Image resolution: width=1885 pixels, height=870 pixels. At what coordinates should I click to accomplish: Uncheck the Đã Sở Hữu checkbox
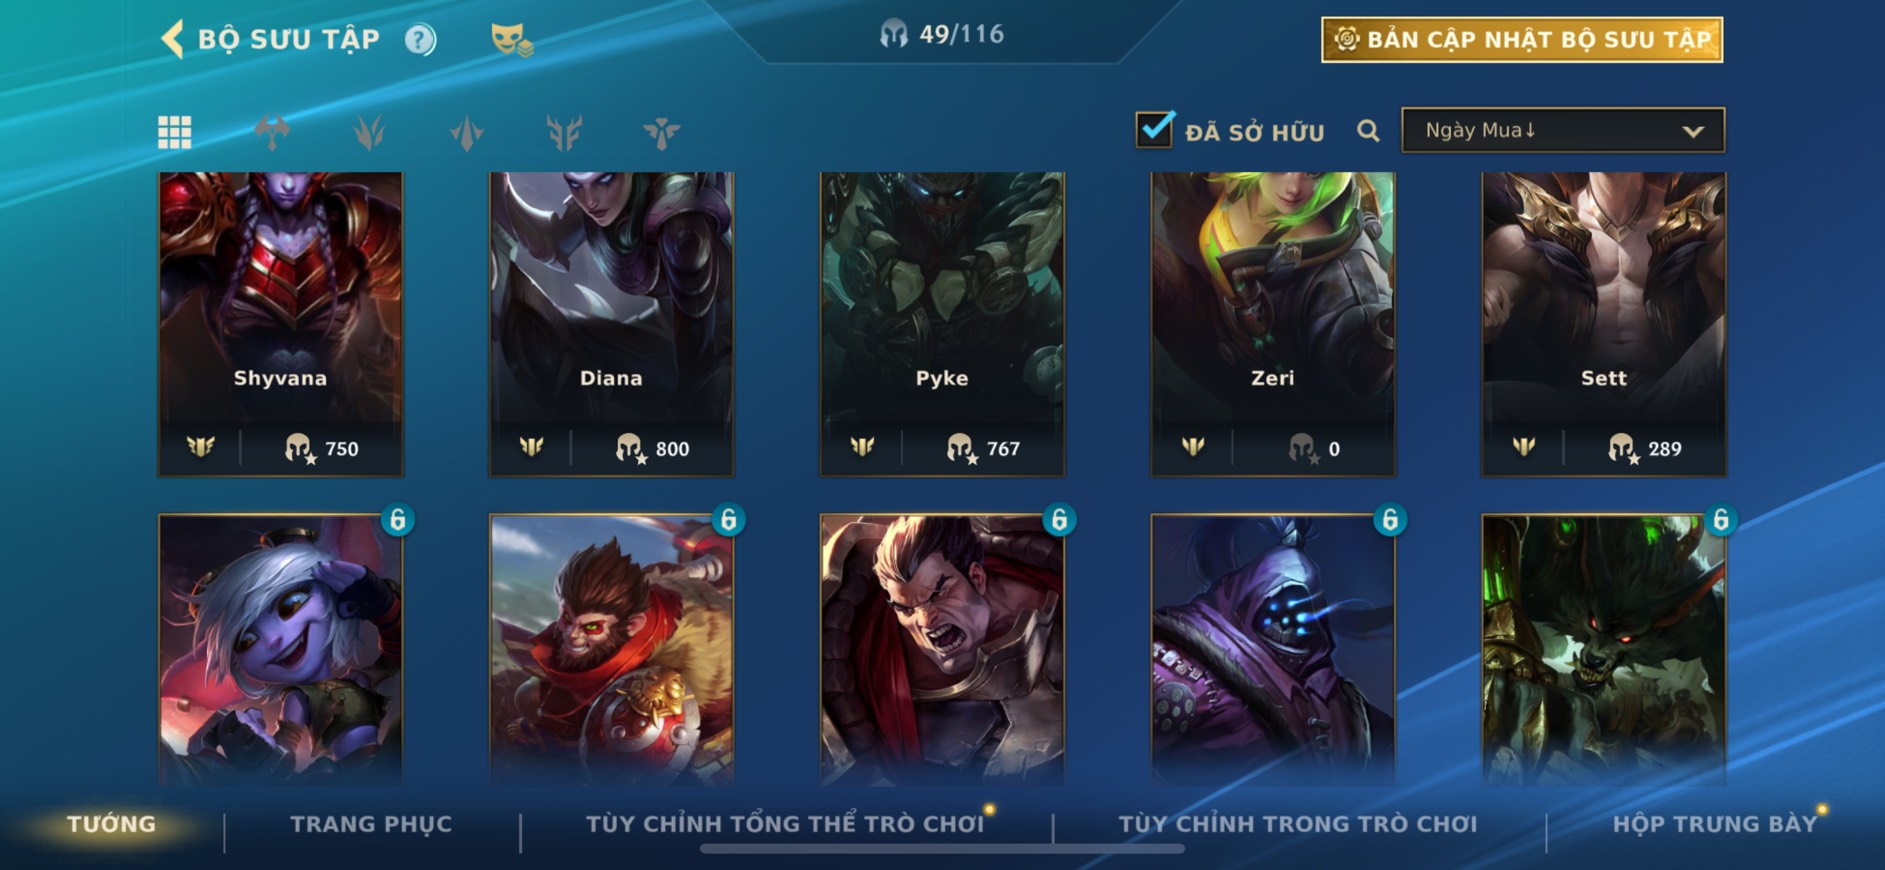pyautogui.click(x=1154, y=129)
